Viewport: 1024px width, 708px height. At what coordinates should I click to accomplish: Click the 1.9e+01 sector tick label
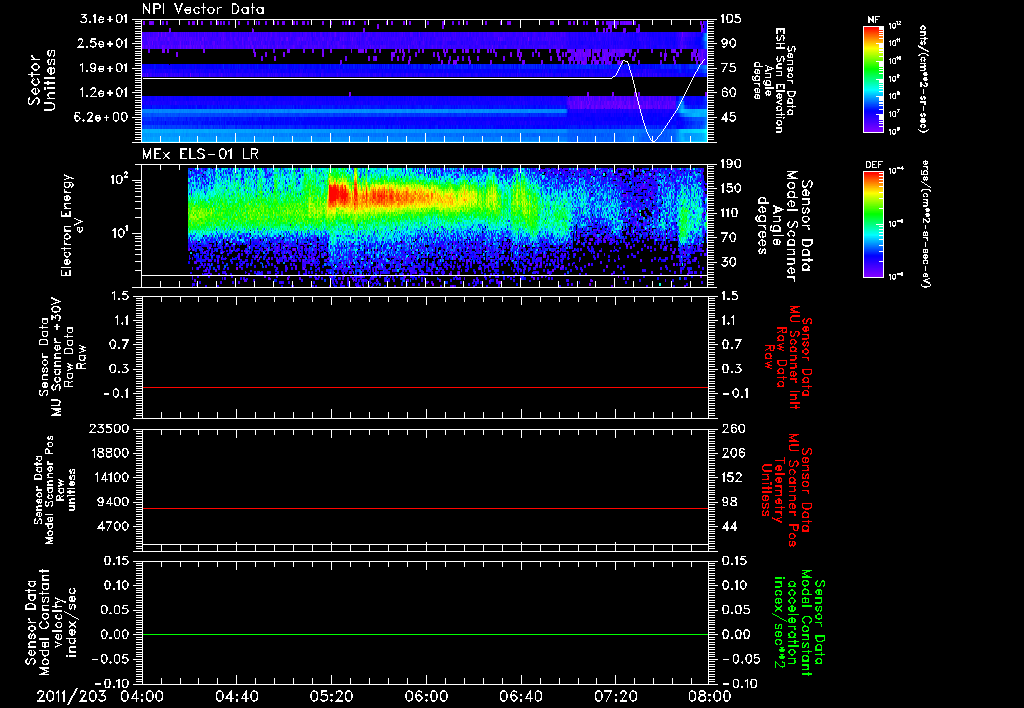tap(104, 68)
